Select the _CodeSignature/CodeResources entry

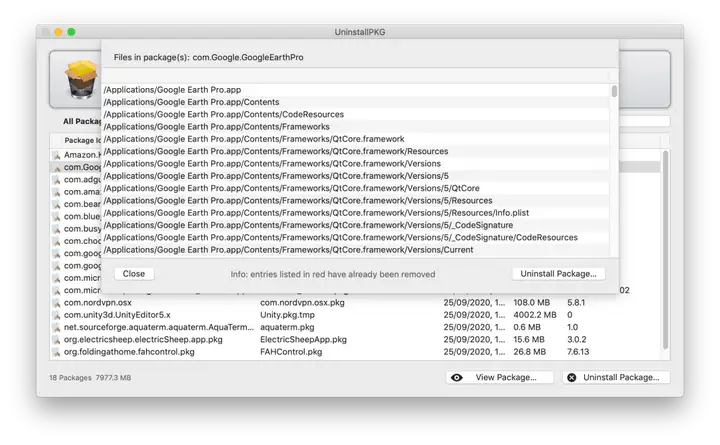click(355, 237)
